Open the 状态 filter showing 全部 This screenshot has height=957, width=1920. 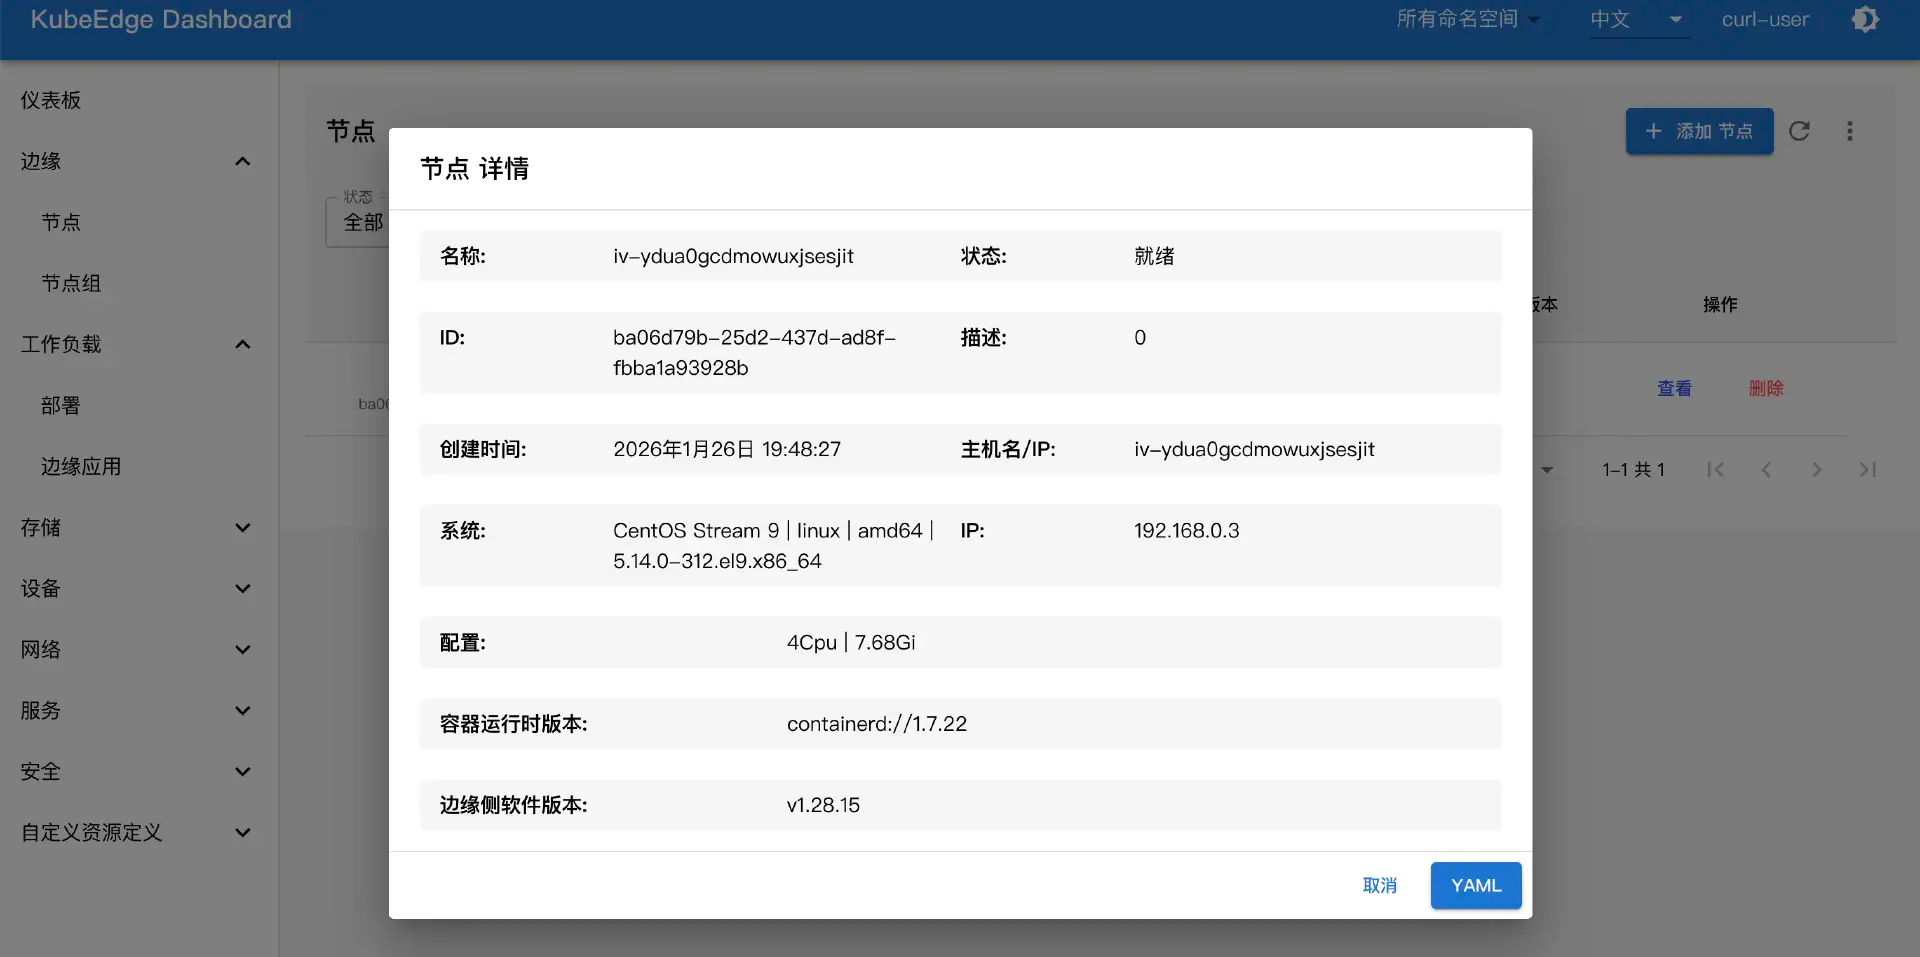(358, 222)
